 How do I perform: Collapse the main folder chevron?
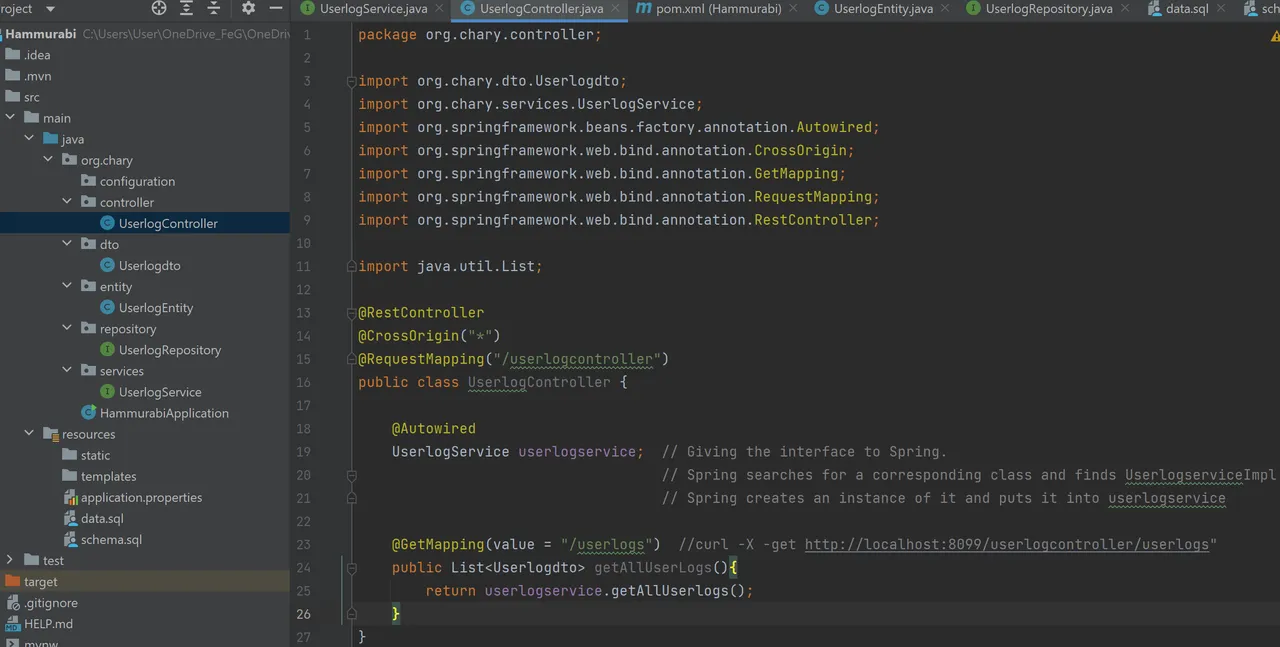tap(10, 117)
